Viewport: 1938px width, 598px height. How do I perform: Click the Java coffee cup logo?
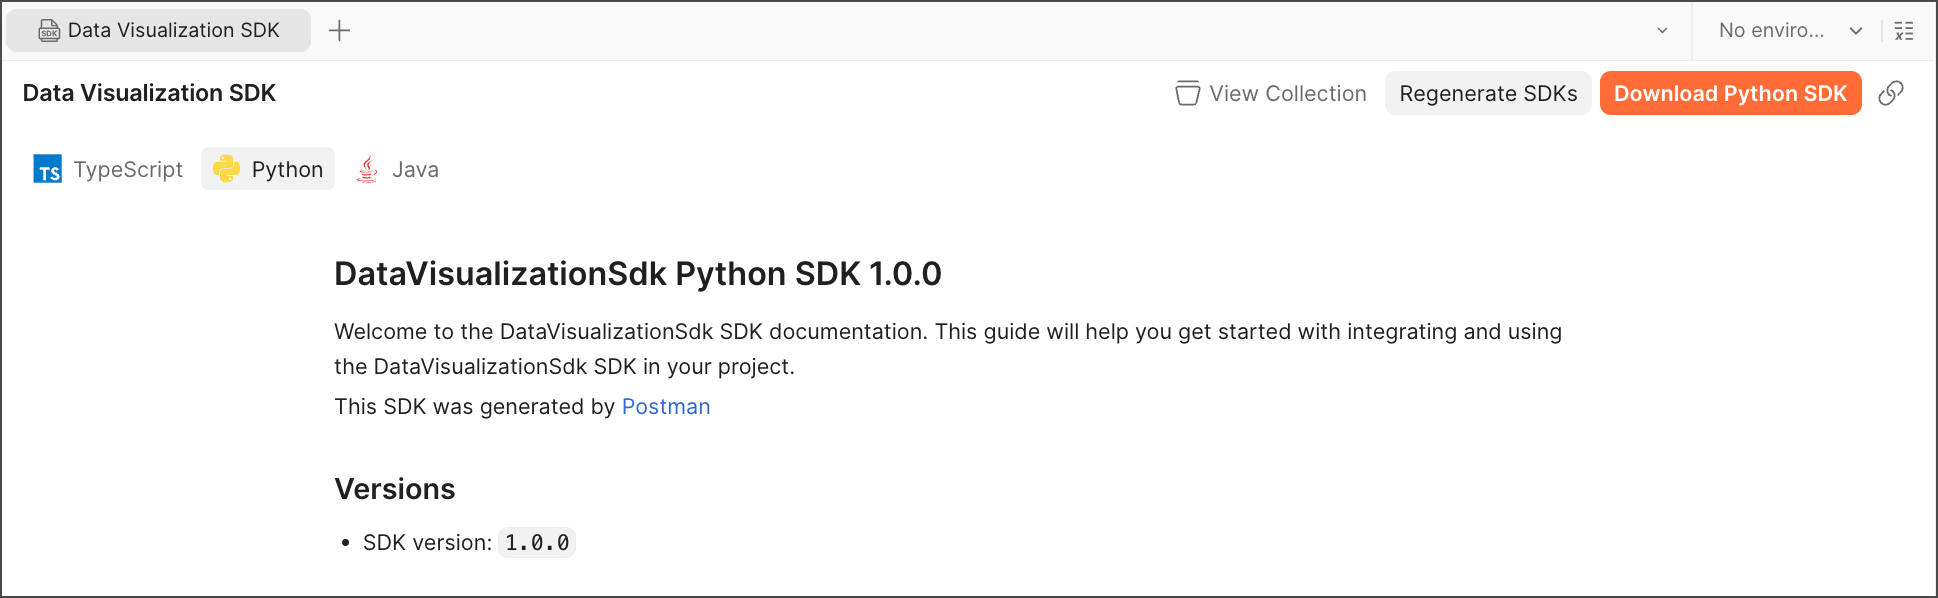click(x=368, y=169)
